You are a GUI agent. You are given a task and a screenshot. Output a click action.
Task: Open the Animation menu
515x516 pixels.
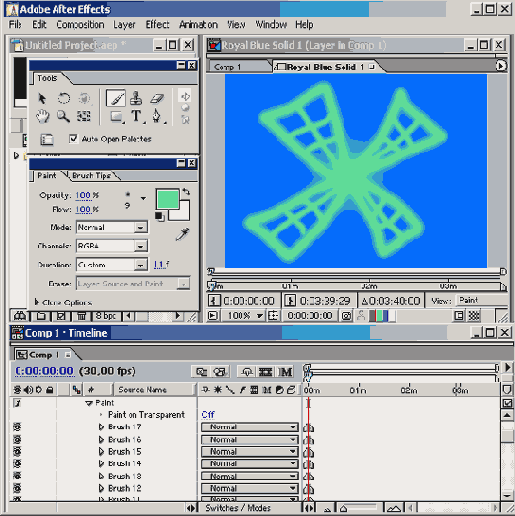tap(198, 25)
